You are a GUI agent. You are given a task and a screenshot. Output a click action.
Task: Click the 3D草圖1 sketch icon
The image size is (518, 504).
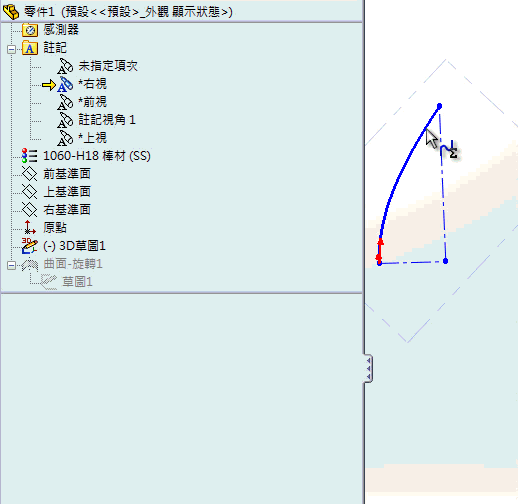tap(29, 246)
